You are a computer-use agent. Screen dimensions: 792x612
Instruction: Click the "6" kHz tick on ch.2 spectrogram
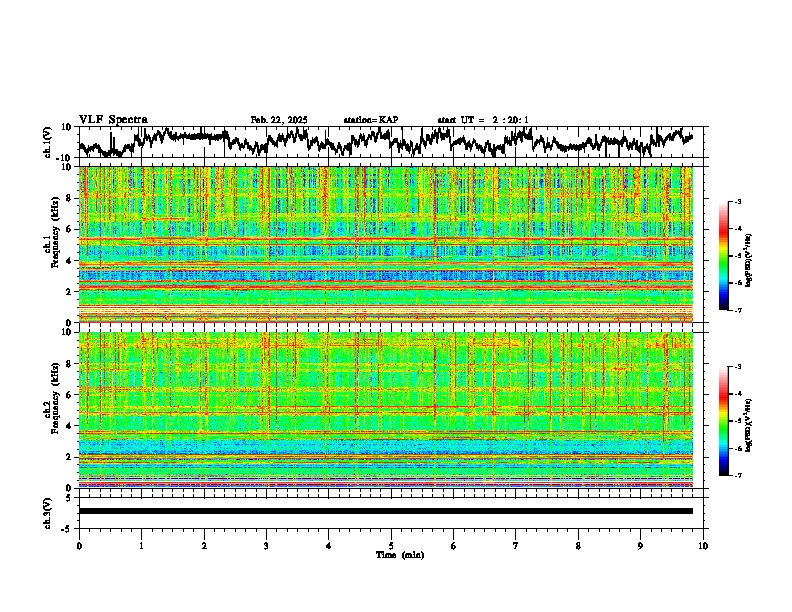pos(70,394)
